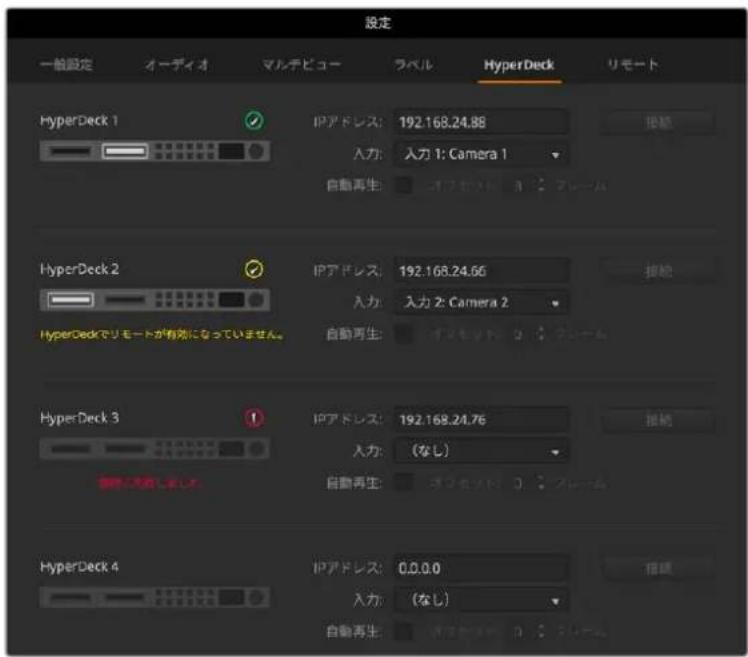Open HyperDeck 3 input dropdown (なし)

tap(481, 451)
